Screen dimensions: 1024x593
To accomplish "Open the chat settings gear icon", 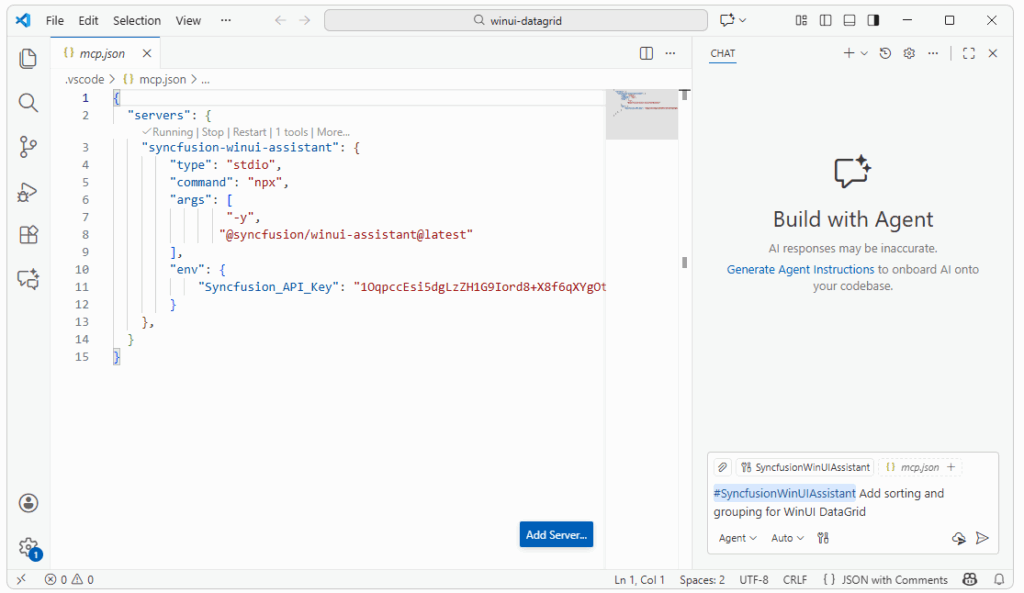I will [908, 53].
